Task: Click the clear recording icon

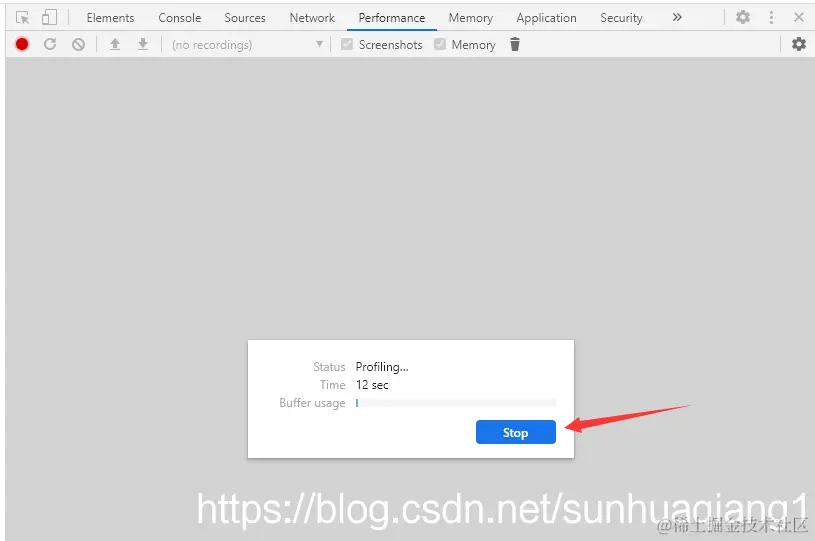Action: (x=78, y=45)
